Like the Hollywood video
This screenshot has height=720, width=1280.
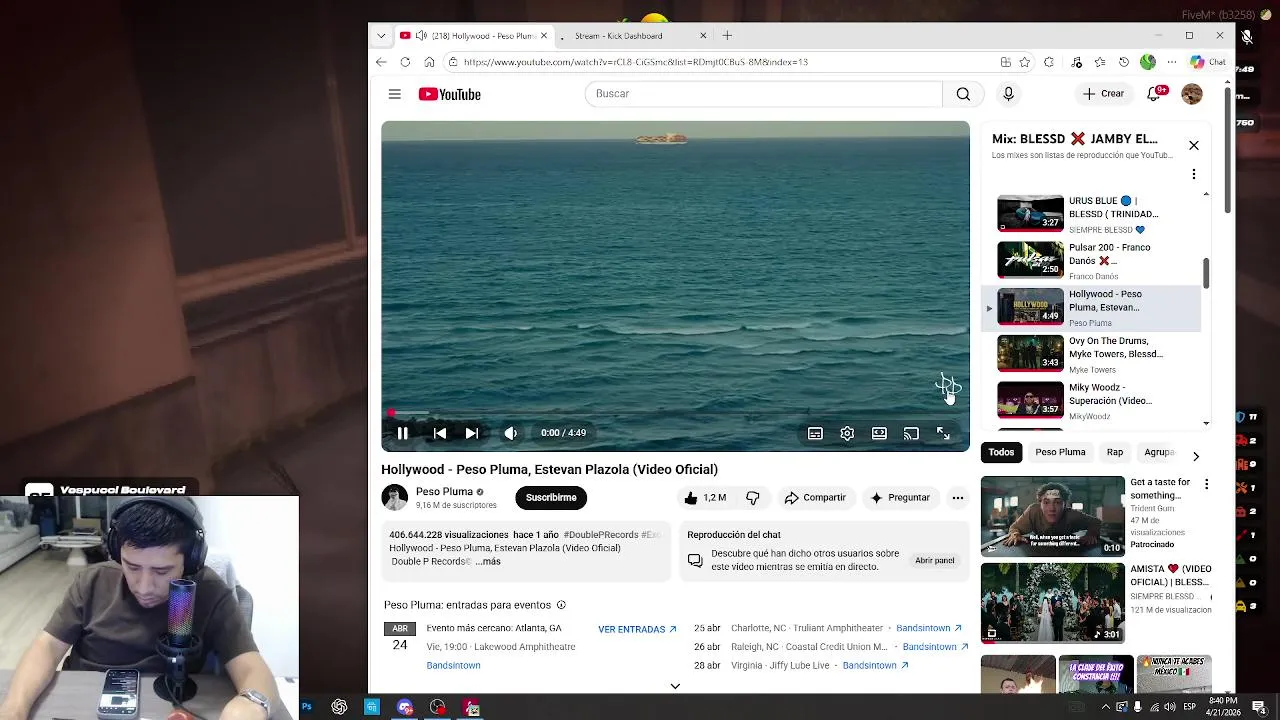[705, 498]
